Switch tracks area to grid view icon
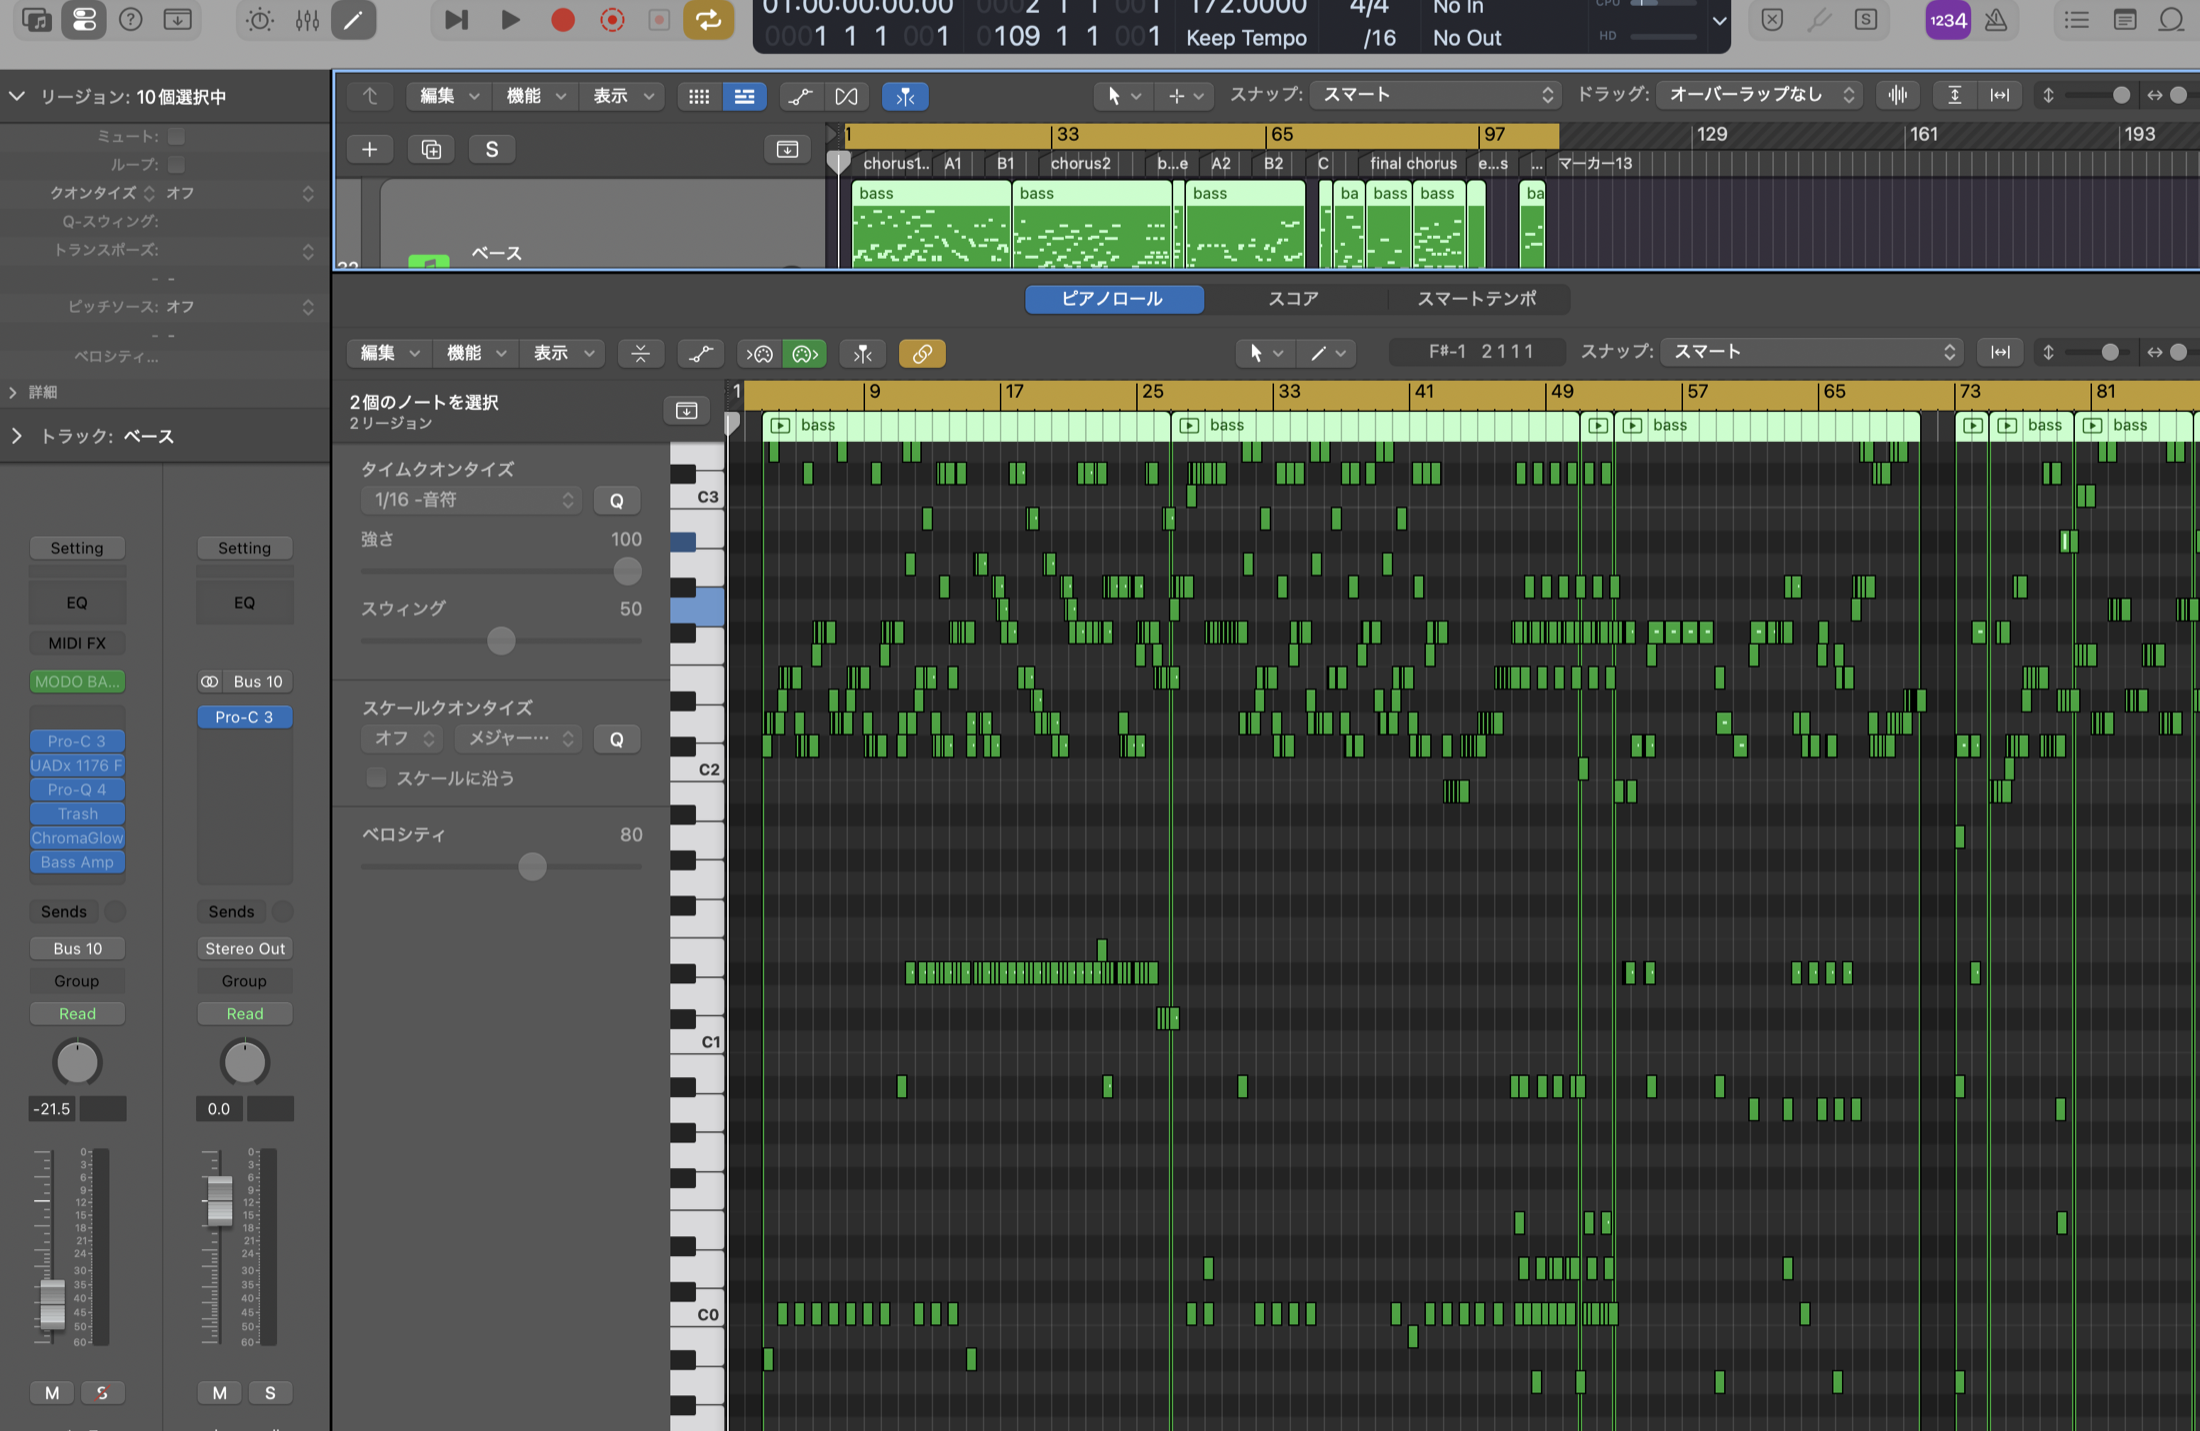 click(x=699, y=96)
